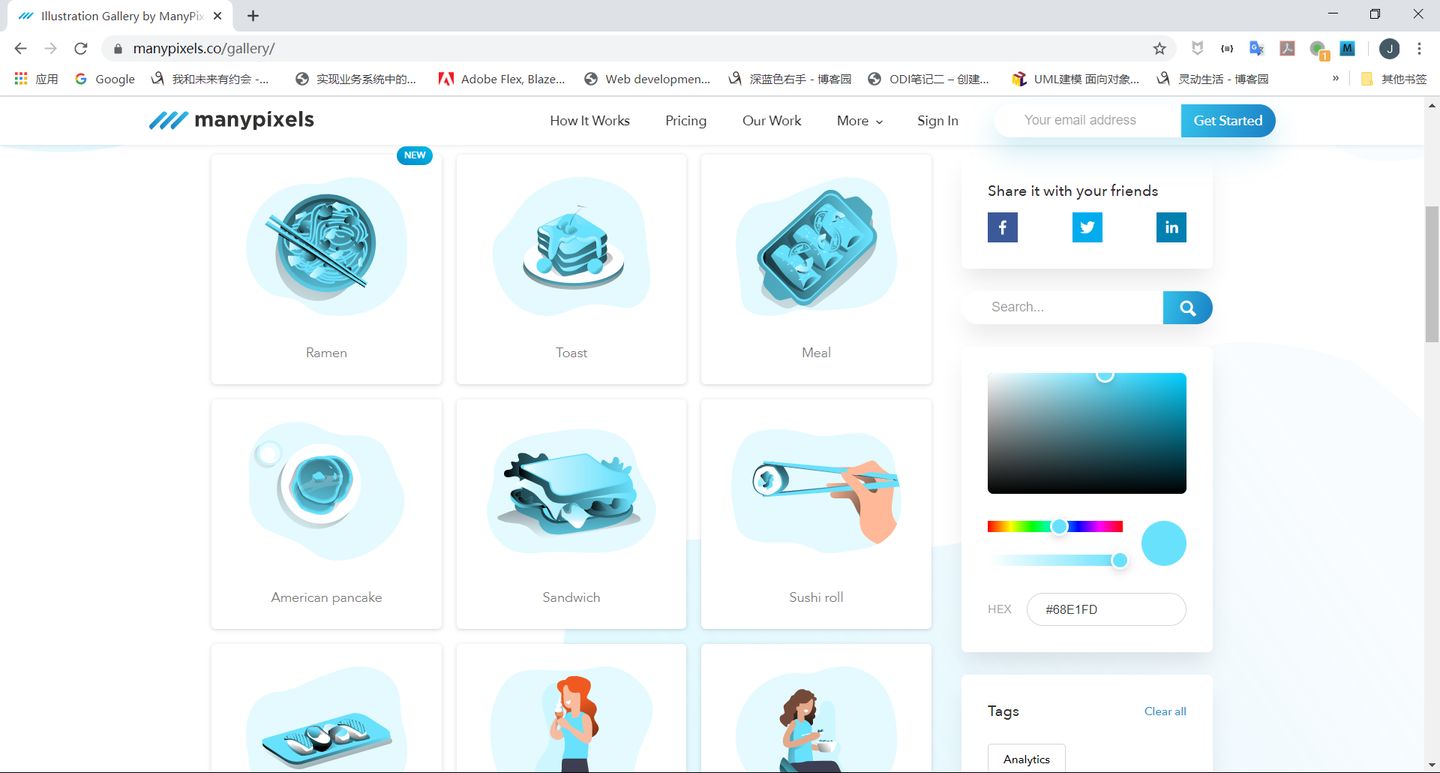Click the shield extension icon

coord(1197,48)
